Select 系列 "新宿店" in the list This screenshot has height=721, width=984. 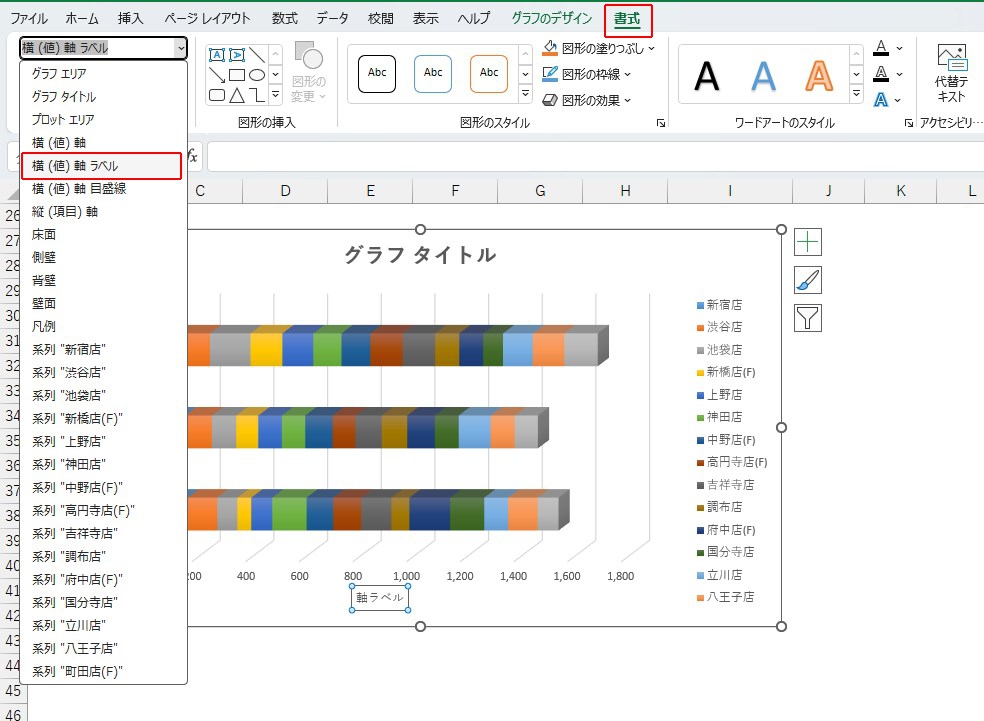tap(68, 349)
